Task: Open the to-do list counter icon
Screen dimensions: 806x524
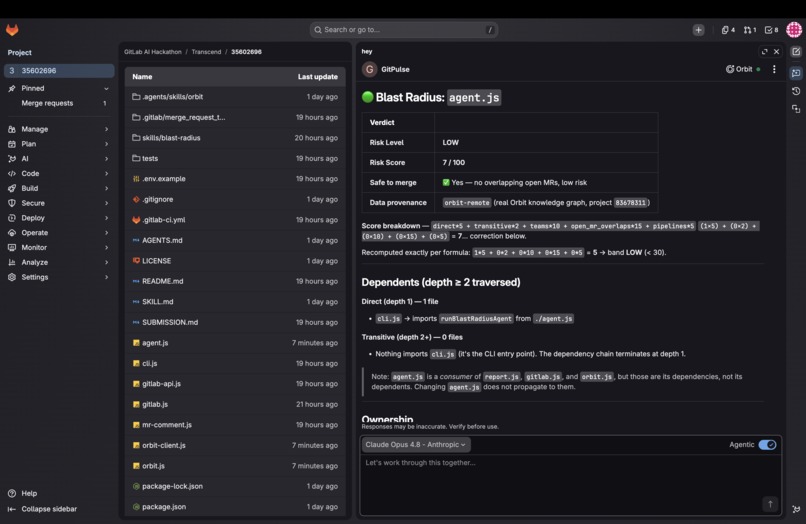Action: [x=771, y=30]
